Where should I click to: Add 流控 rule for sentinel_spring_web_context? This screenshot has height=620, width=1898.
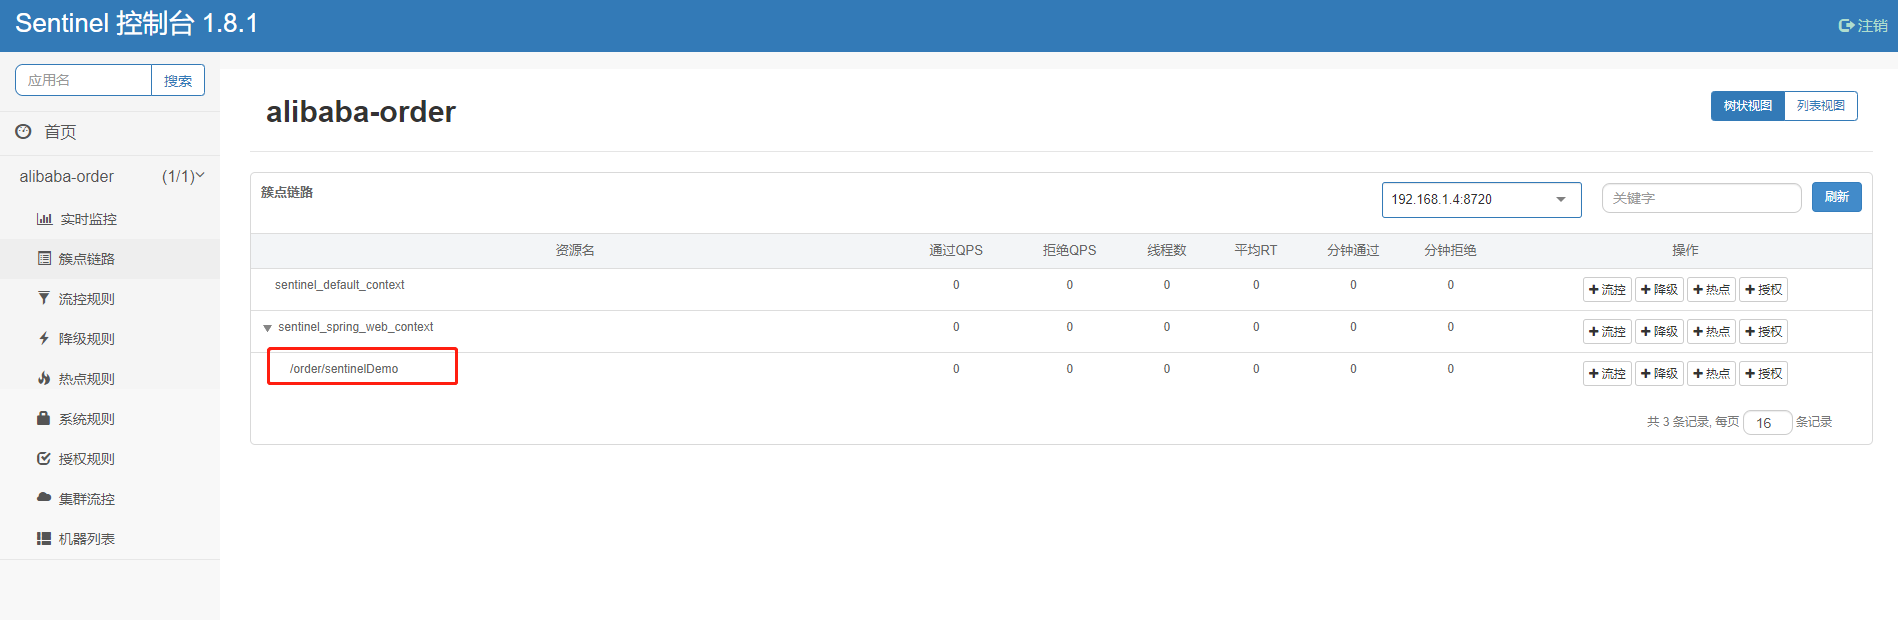[1607, 332]
